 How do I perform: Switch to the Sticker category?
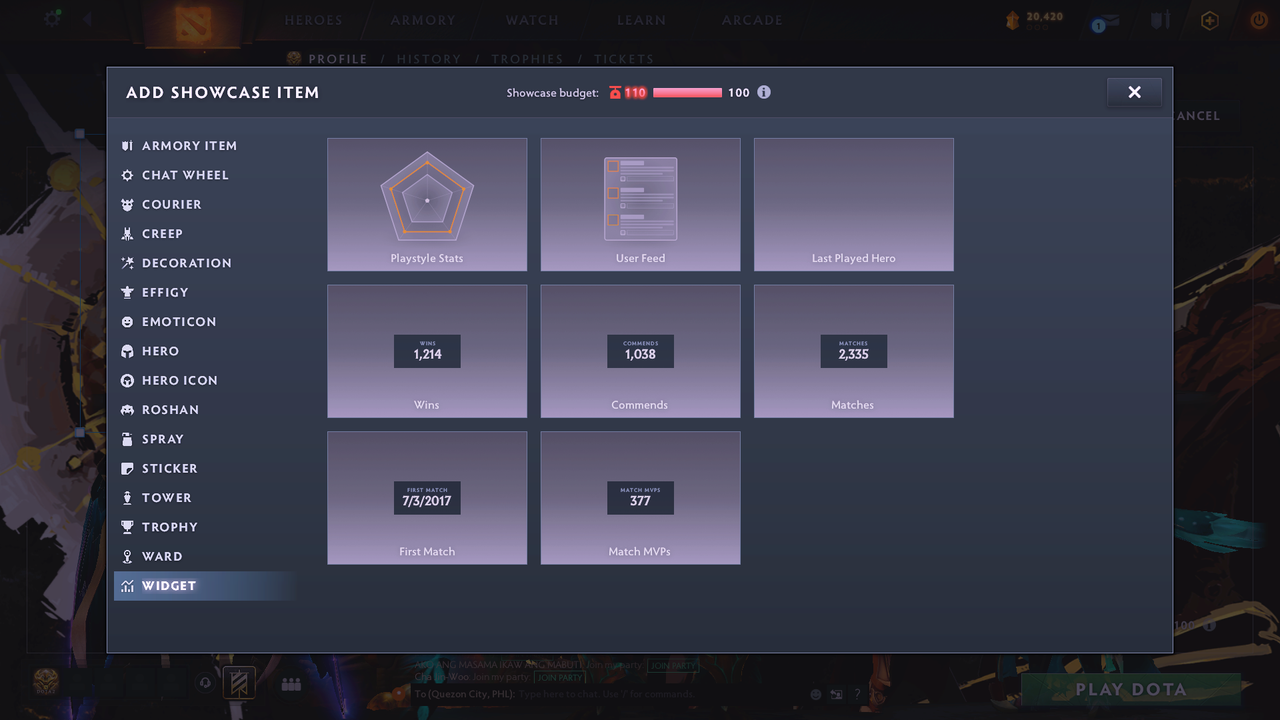[x=169, y=468]
